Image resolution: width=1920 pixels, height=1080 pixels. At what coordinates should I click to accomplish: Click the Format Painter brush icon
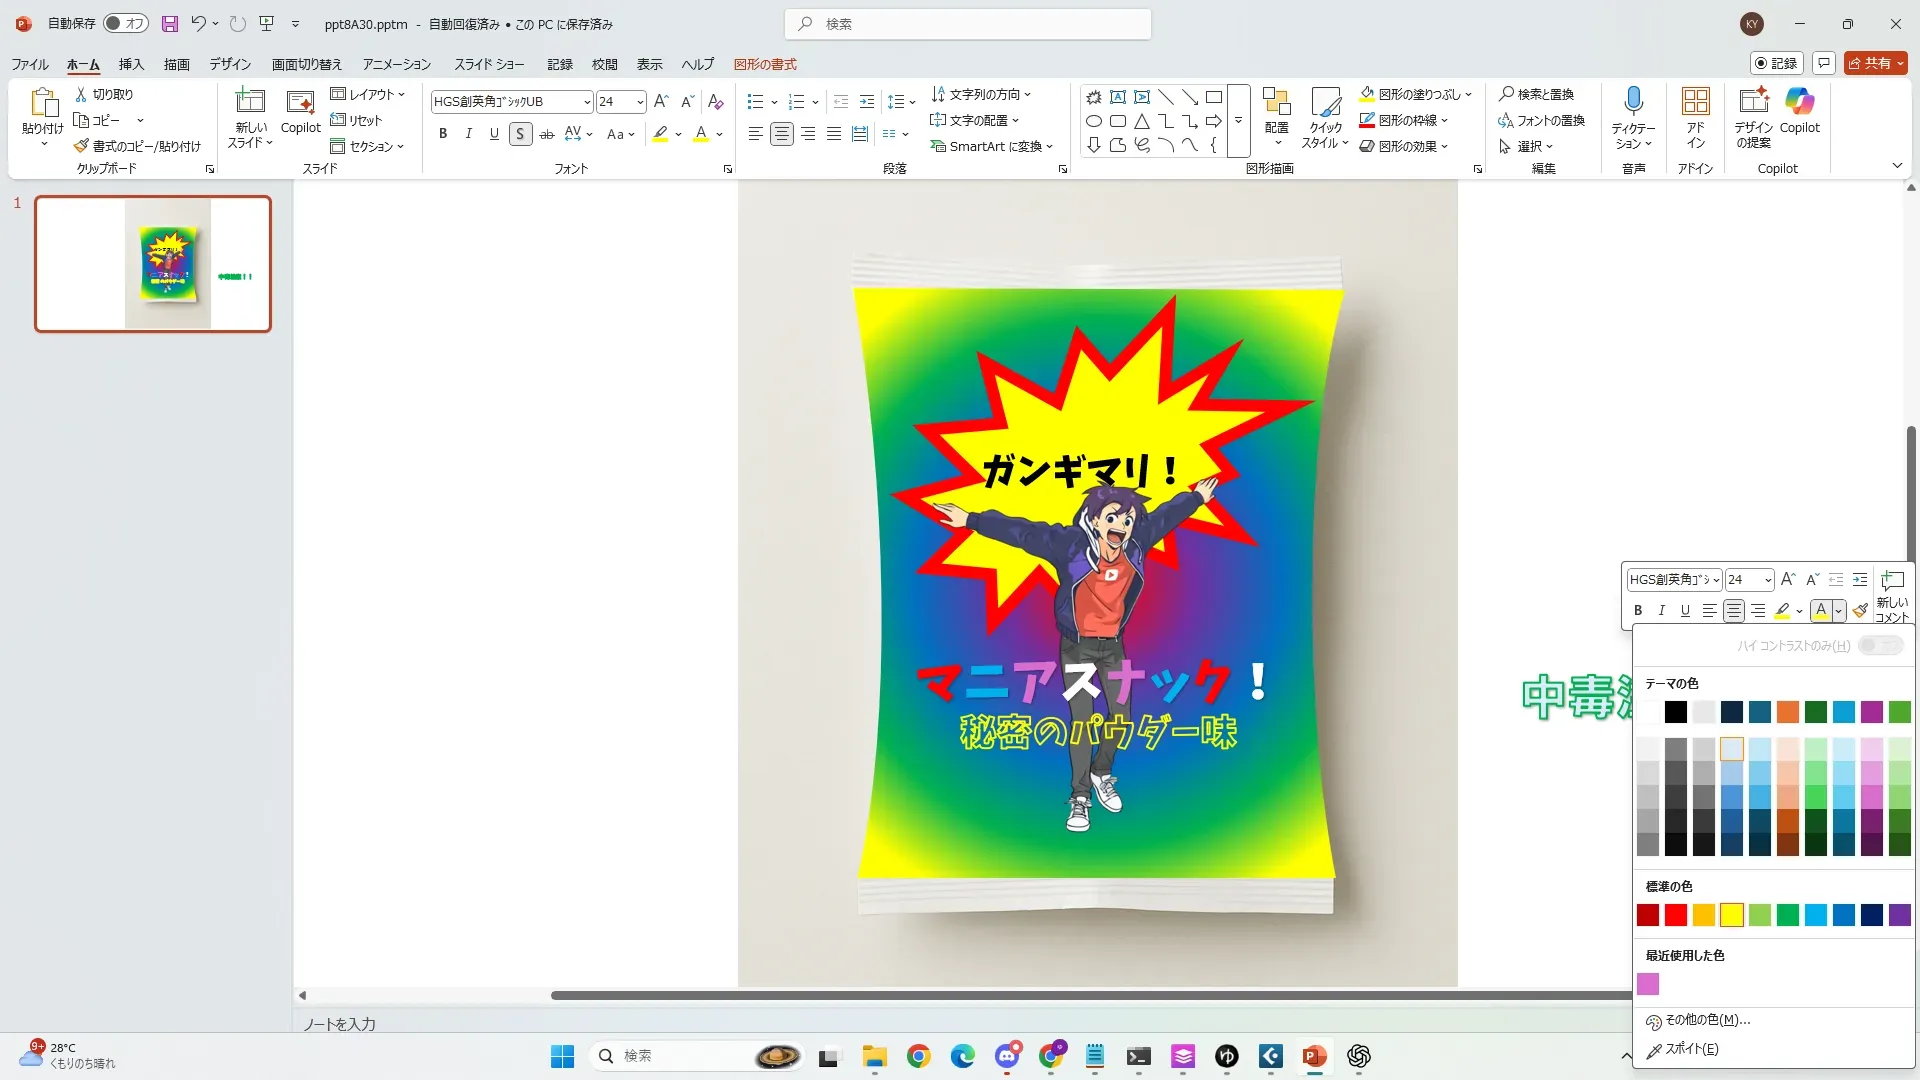tap(81, 146)
